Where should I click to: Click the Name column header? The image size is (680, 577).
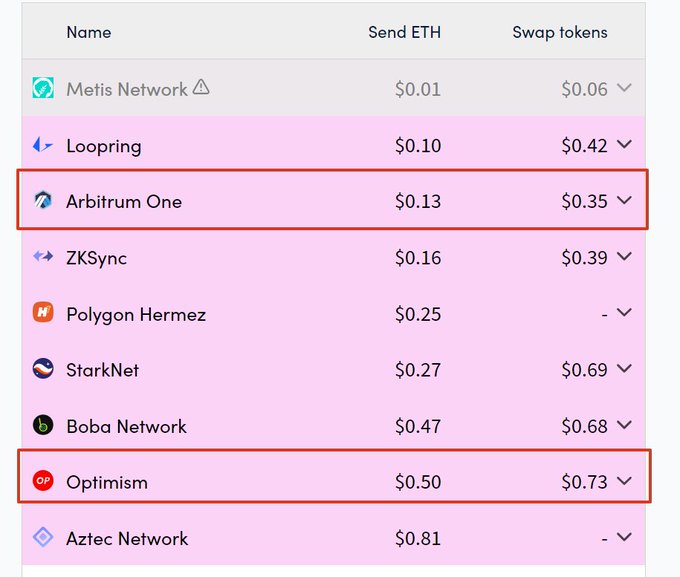(x=89, y=32)
